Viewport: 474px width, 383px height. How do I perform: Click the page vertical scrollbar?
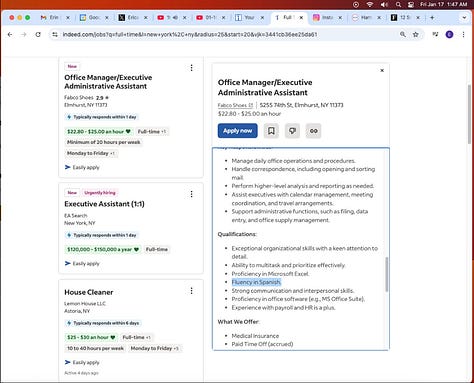pyautogui.click(x=469, y=114)
